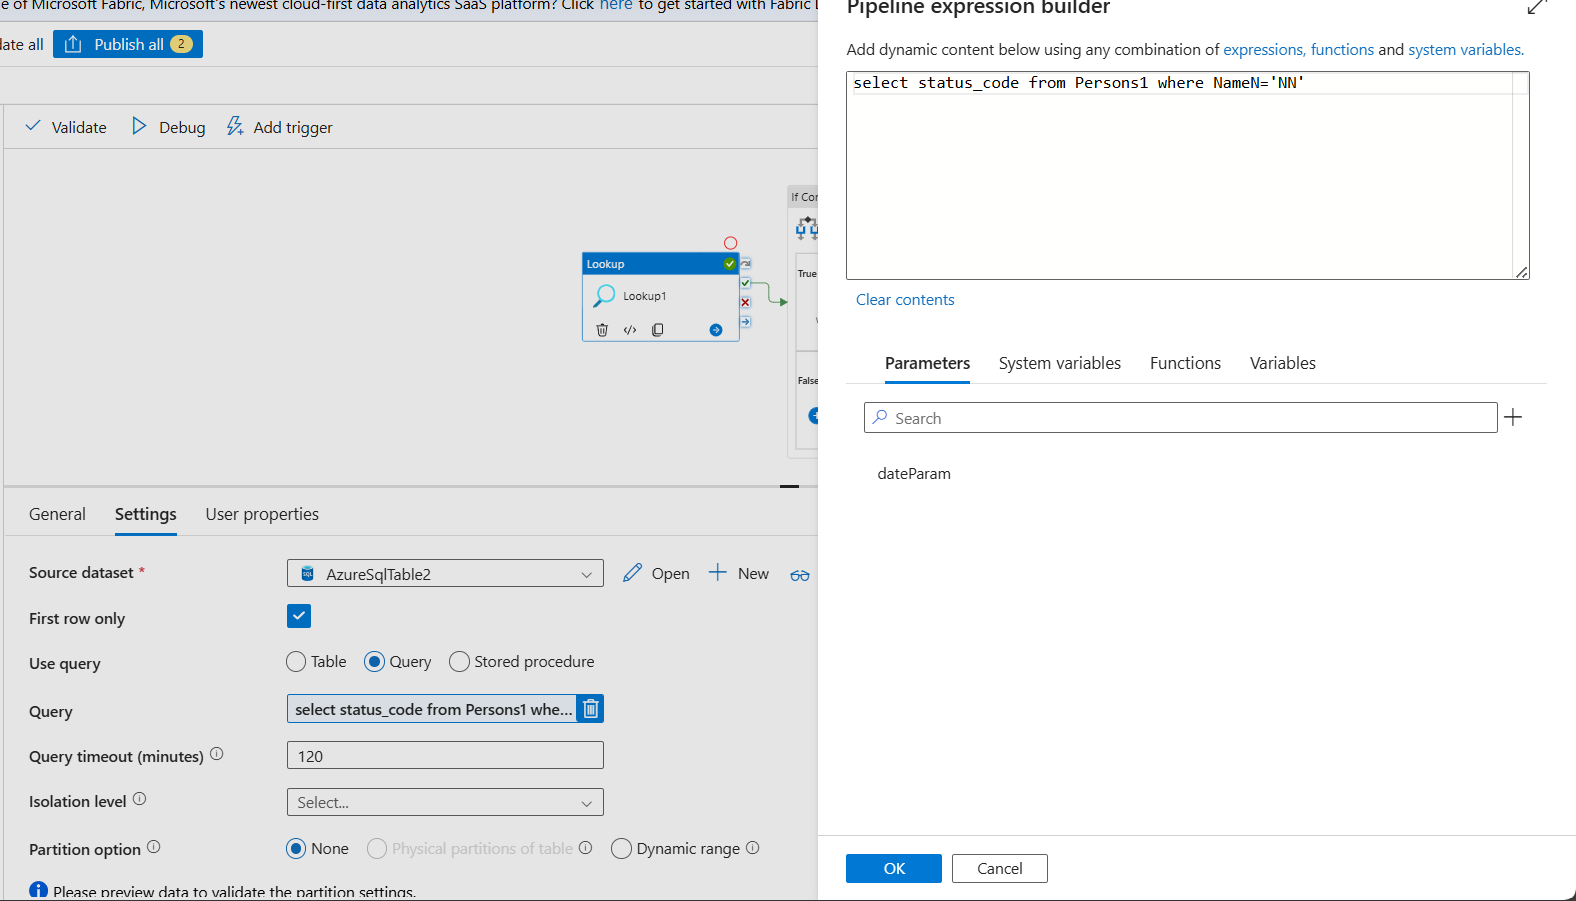Select the Query radio option
The width and height of the screenshot is (1576, 901).
(x=374, y=662)
